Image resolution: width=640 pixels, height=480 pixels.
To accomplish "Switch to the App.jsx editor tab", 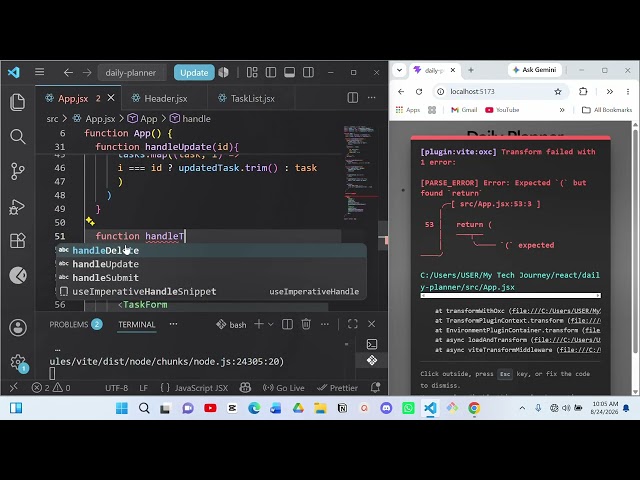I will tap(73, 98).
